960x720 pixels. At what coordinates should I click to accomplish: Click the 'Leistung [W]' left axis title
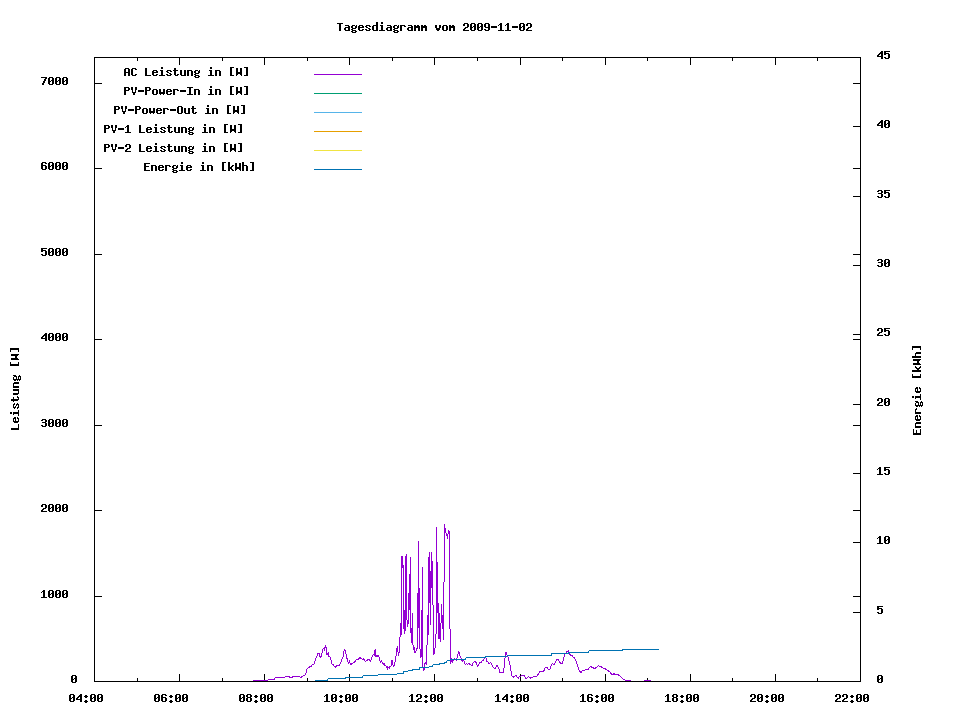(x=15, y=388)
